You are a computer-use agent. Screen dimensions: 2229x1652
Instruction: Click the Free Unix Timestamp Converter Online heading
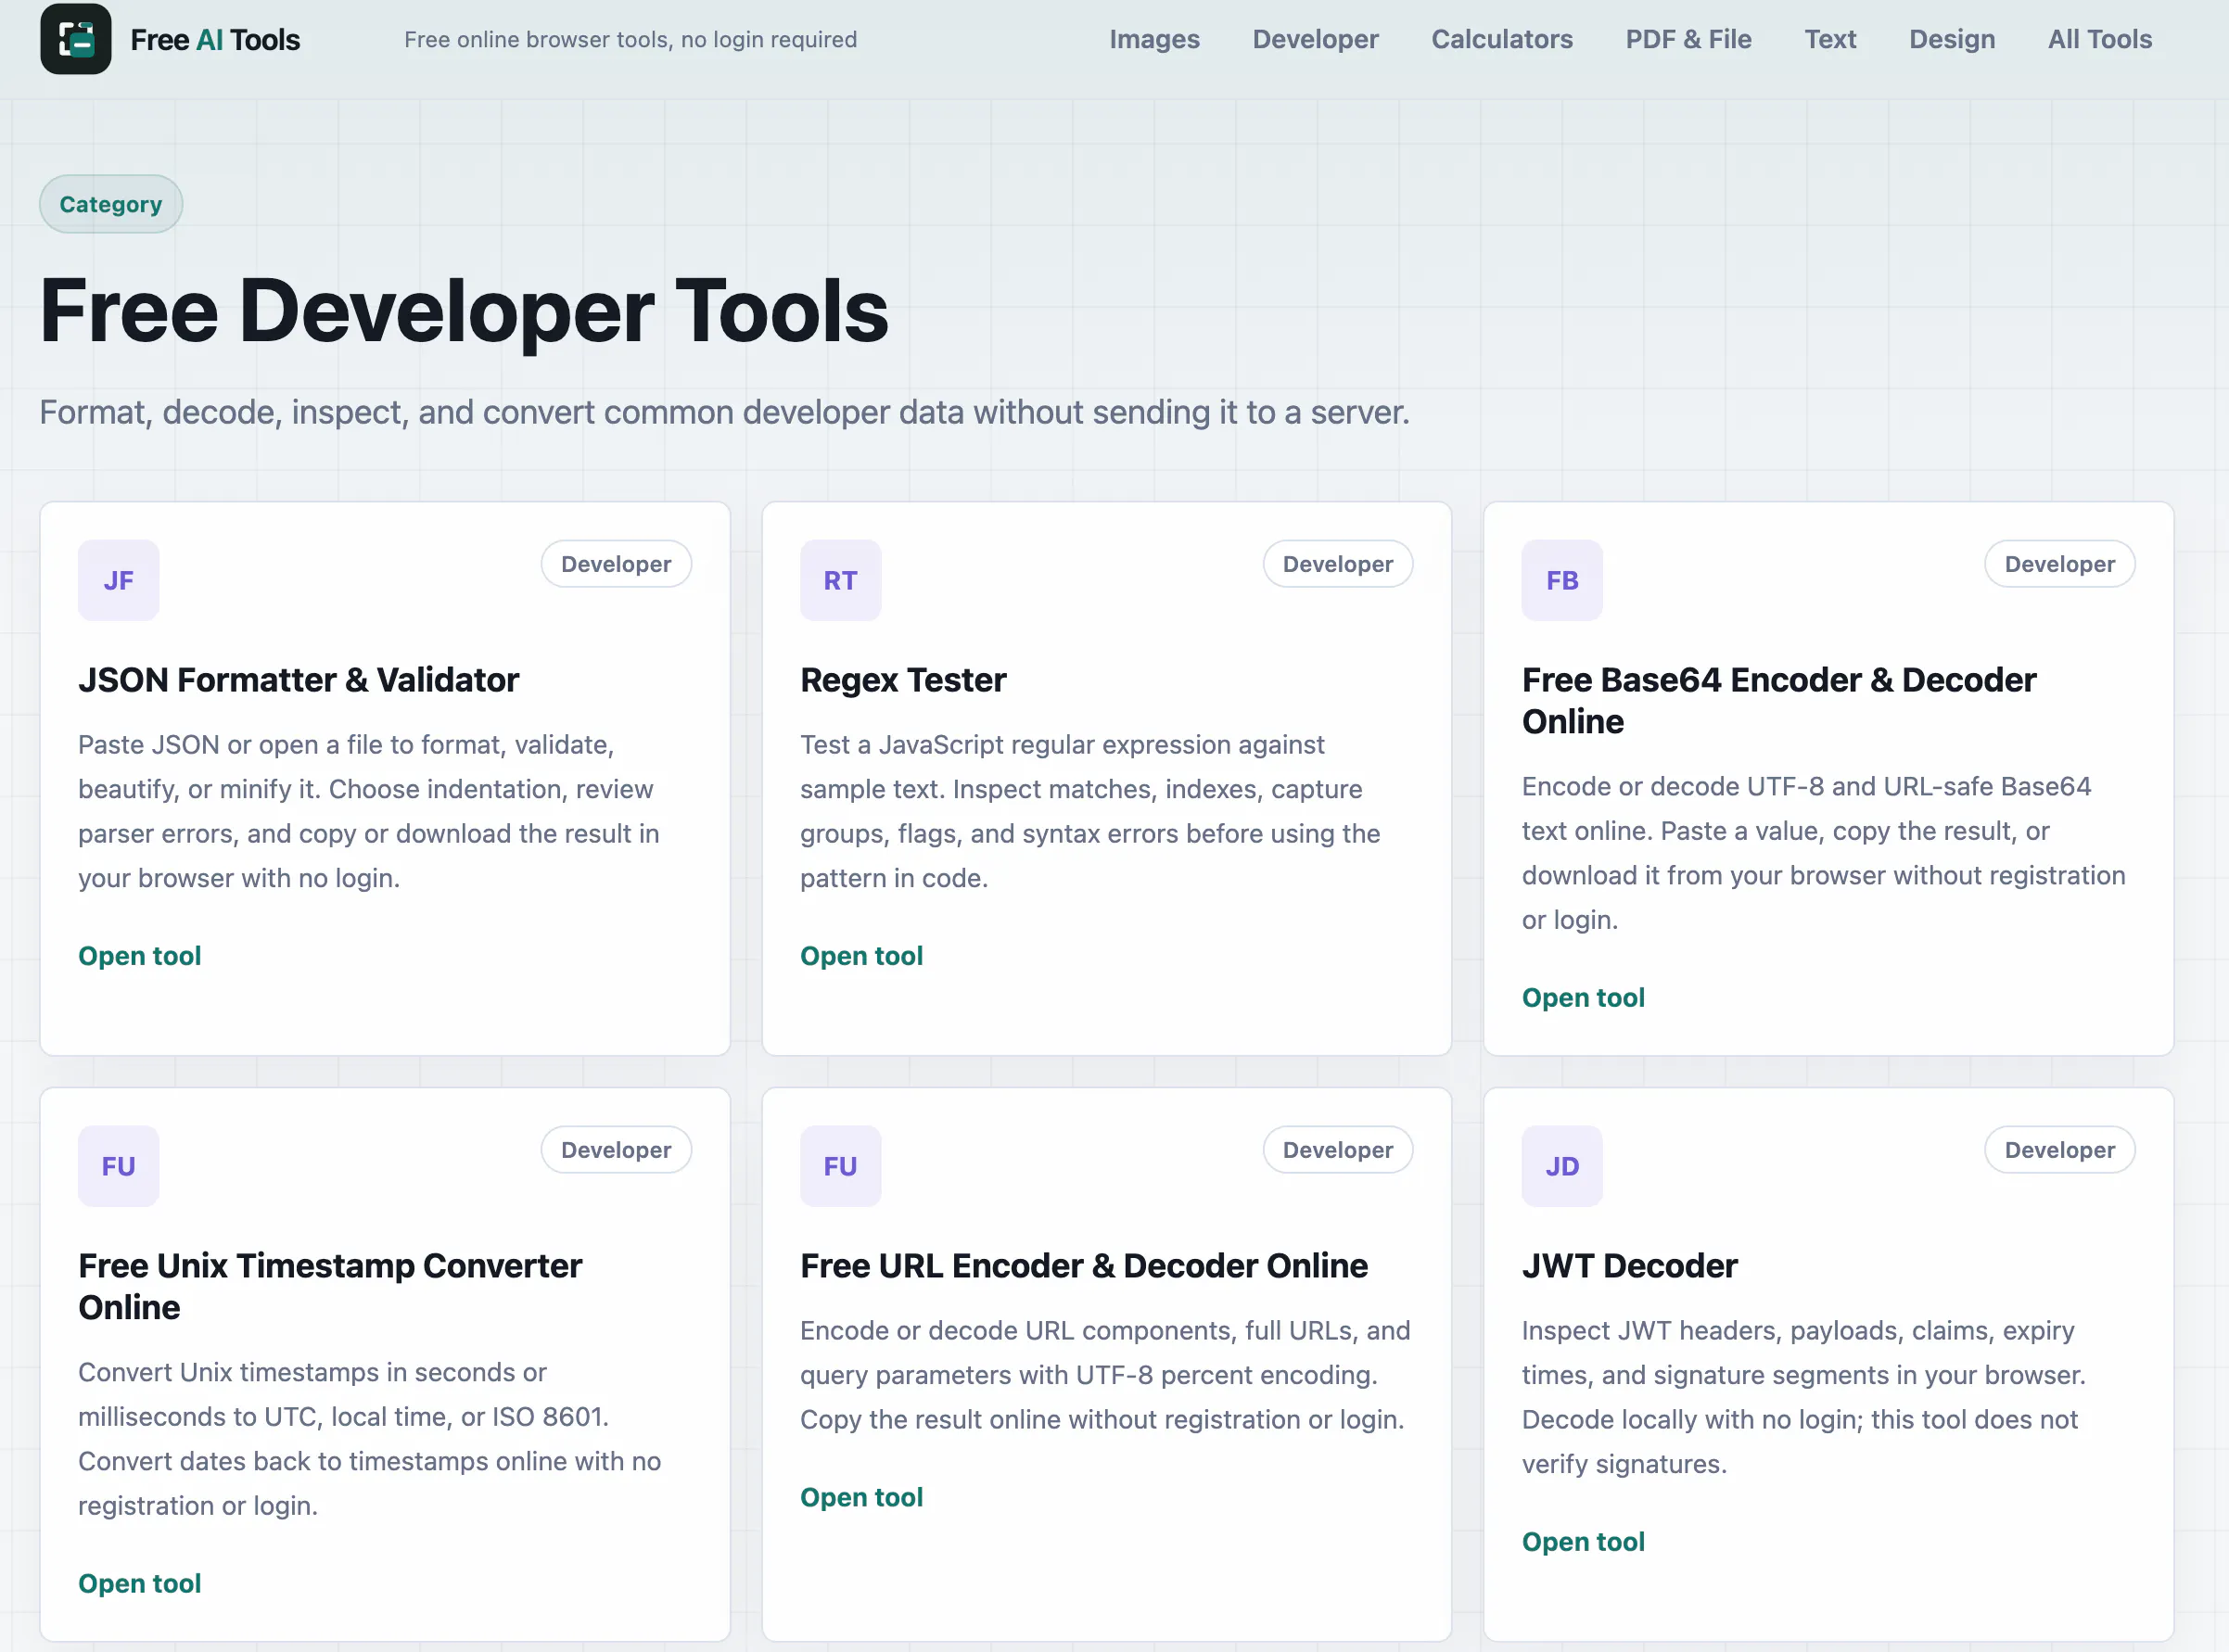330,1286
